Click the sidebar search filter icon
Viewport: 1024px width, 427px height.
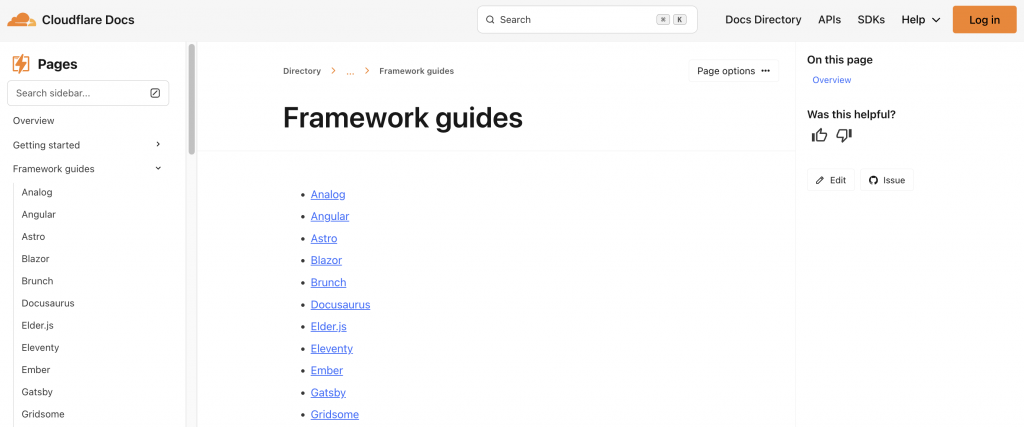coord(155,93)
